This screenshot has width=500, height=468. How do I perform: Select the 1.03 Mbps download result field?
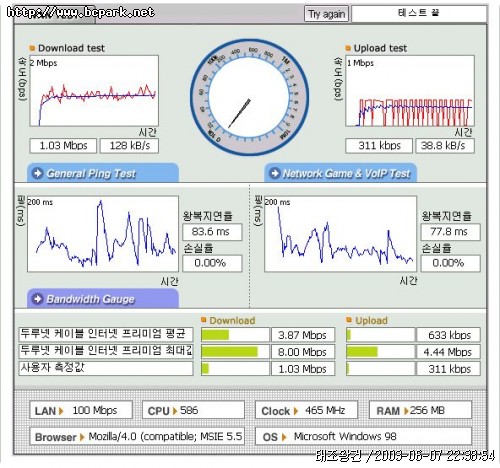(63, 146)
